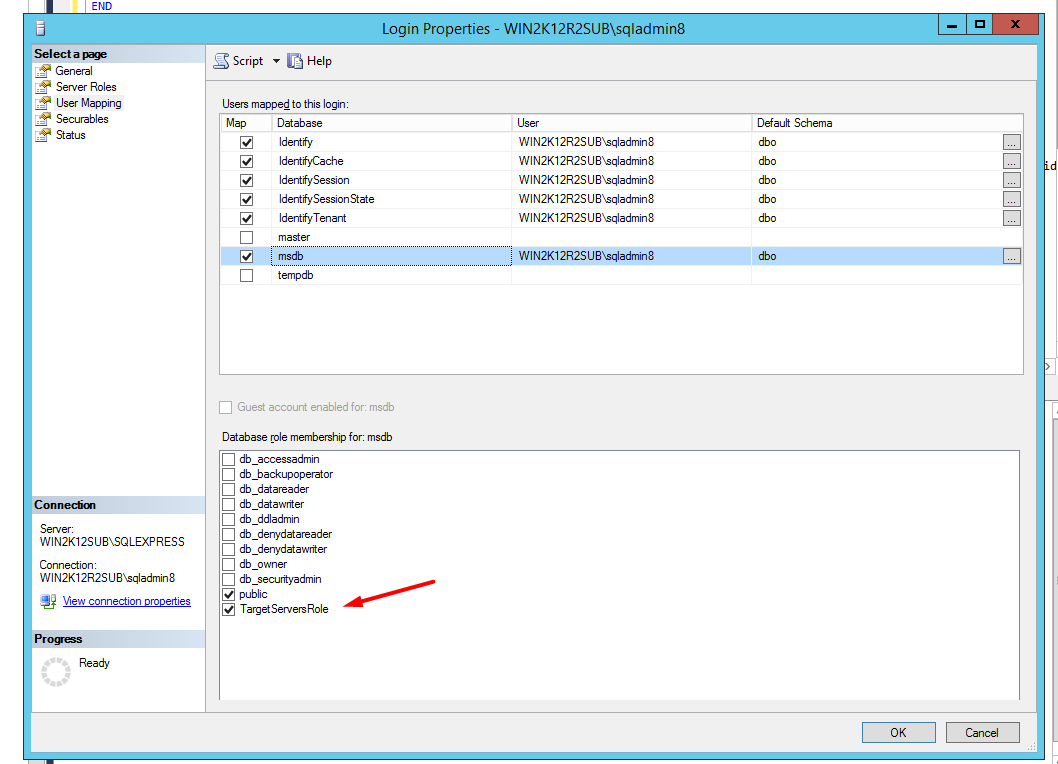Click the Securables page icon
Screen dimensions: 1058x764
click(43, 119)
